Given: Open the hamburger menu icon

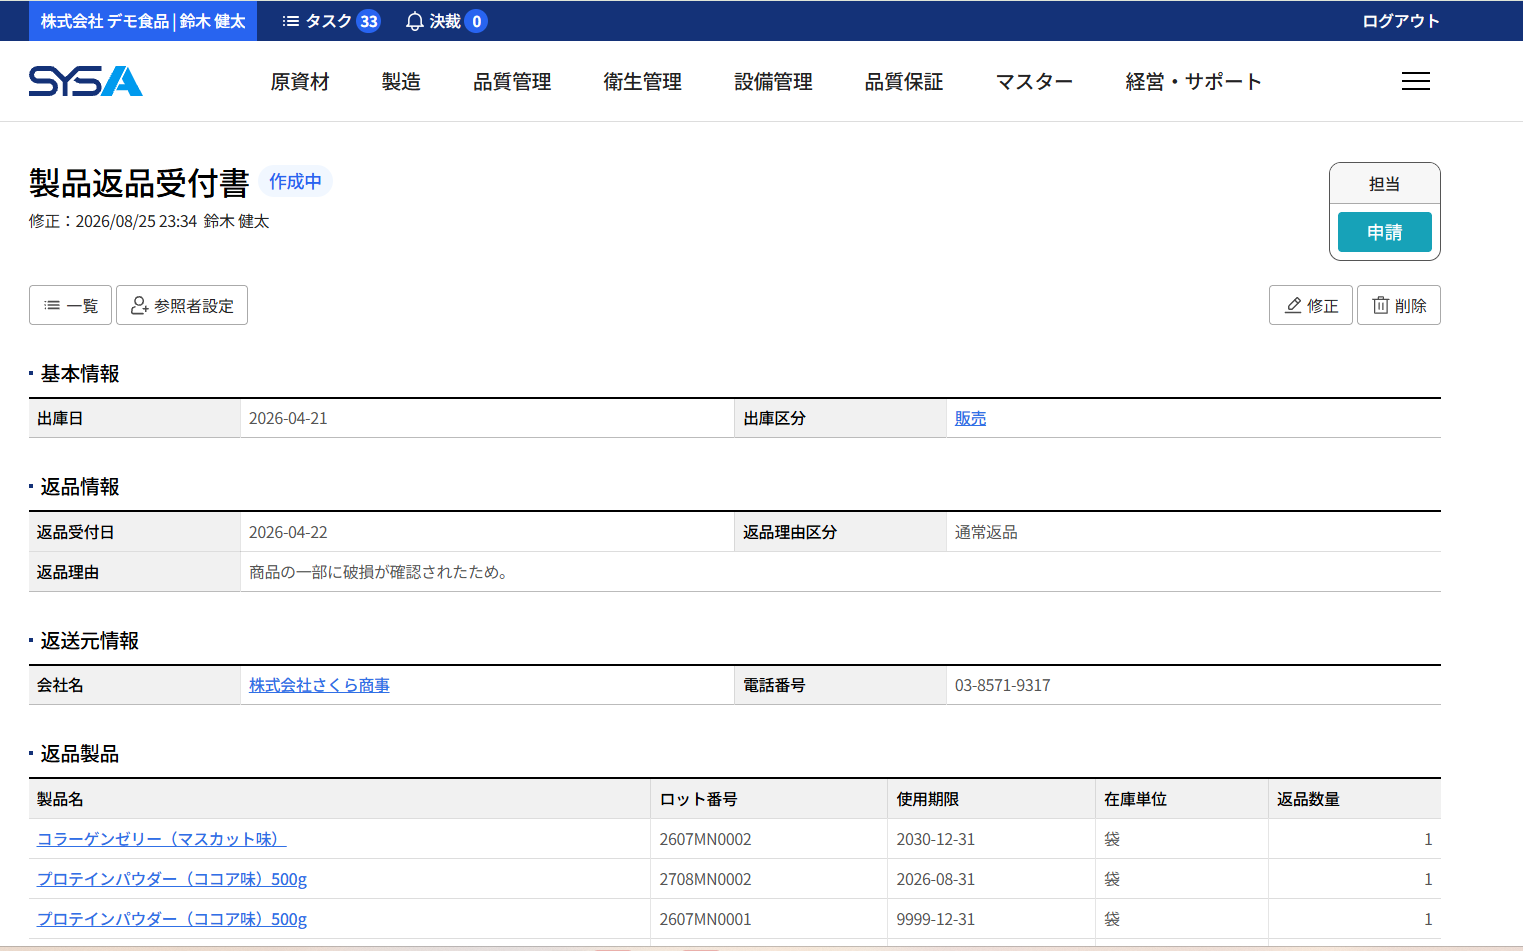Looking at the screenshot, I should tap(1415, 81).
